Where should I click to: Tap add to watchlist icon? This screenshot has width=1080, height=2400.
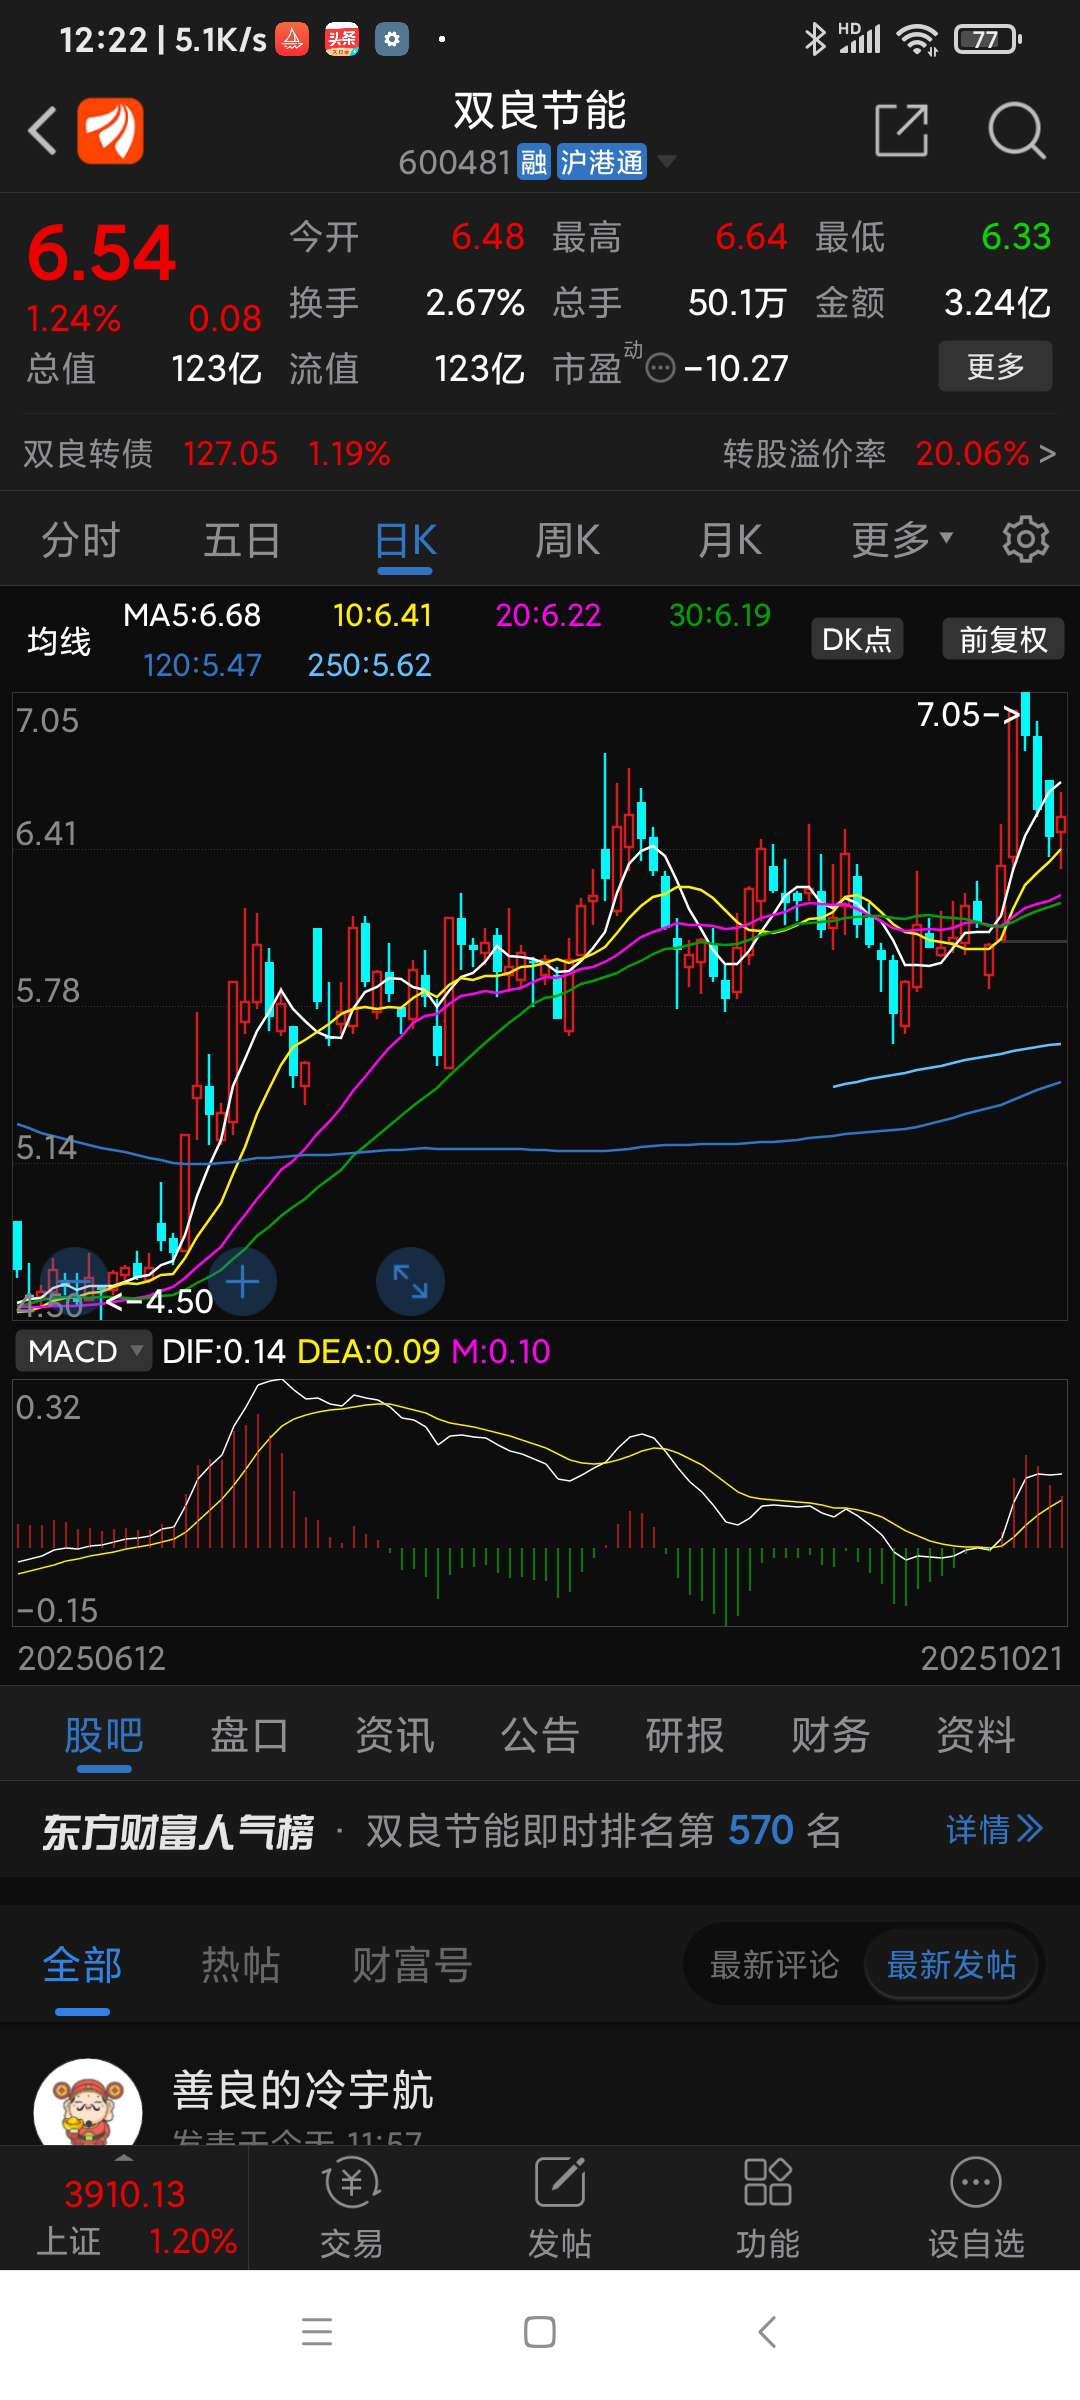click(976, 2181)
